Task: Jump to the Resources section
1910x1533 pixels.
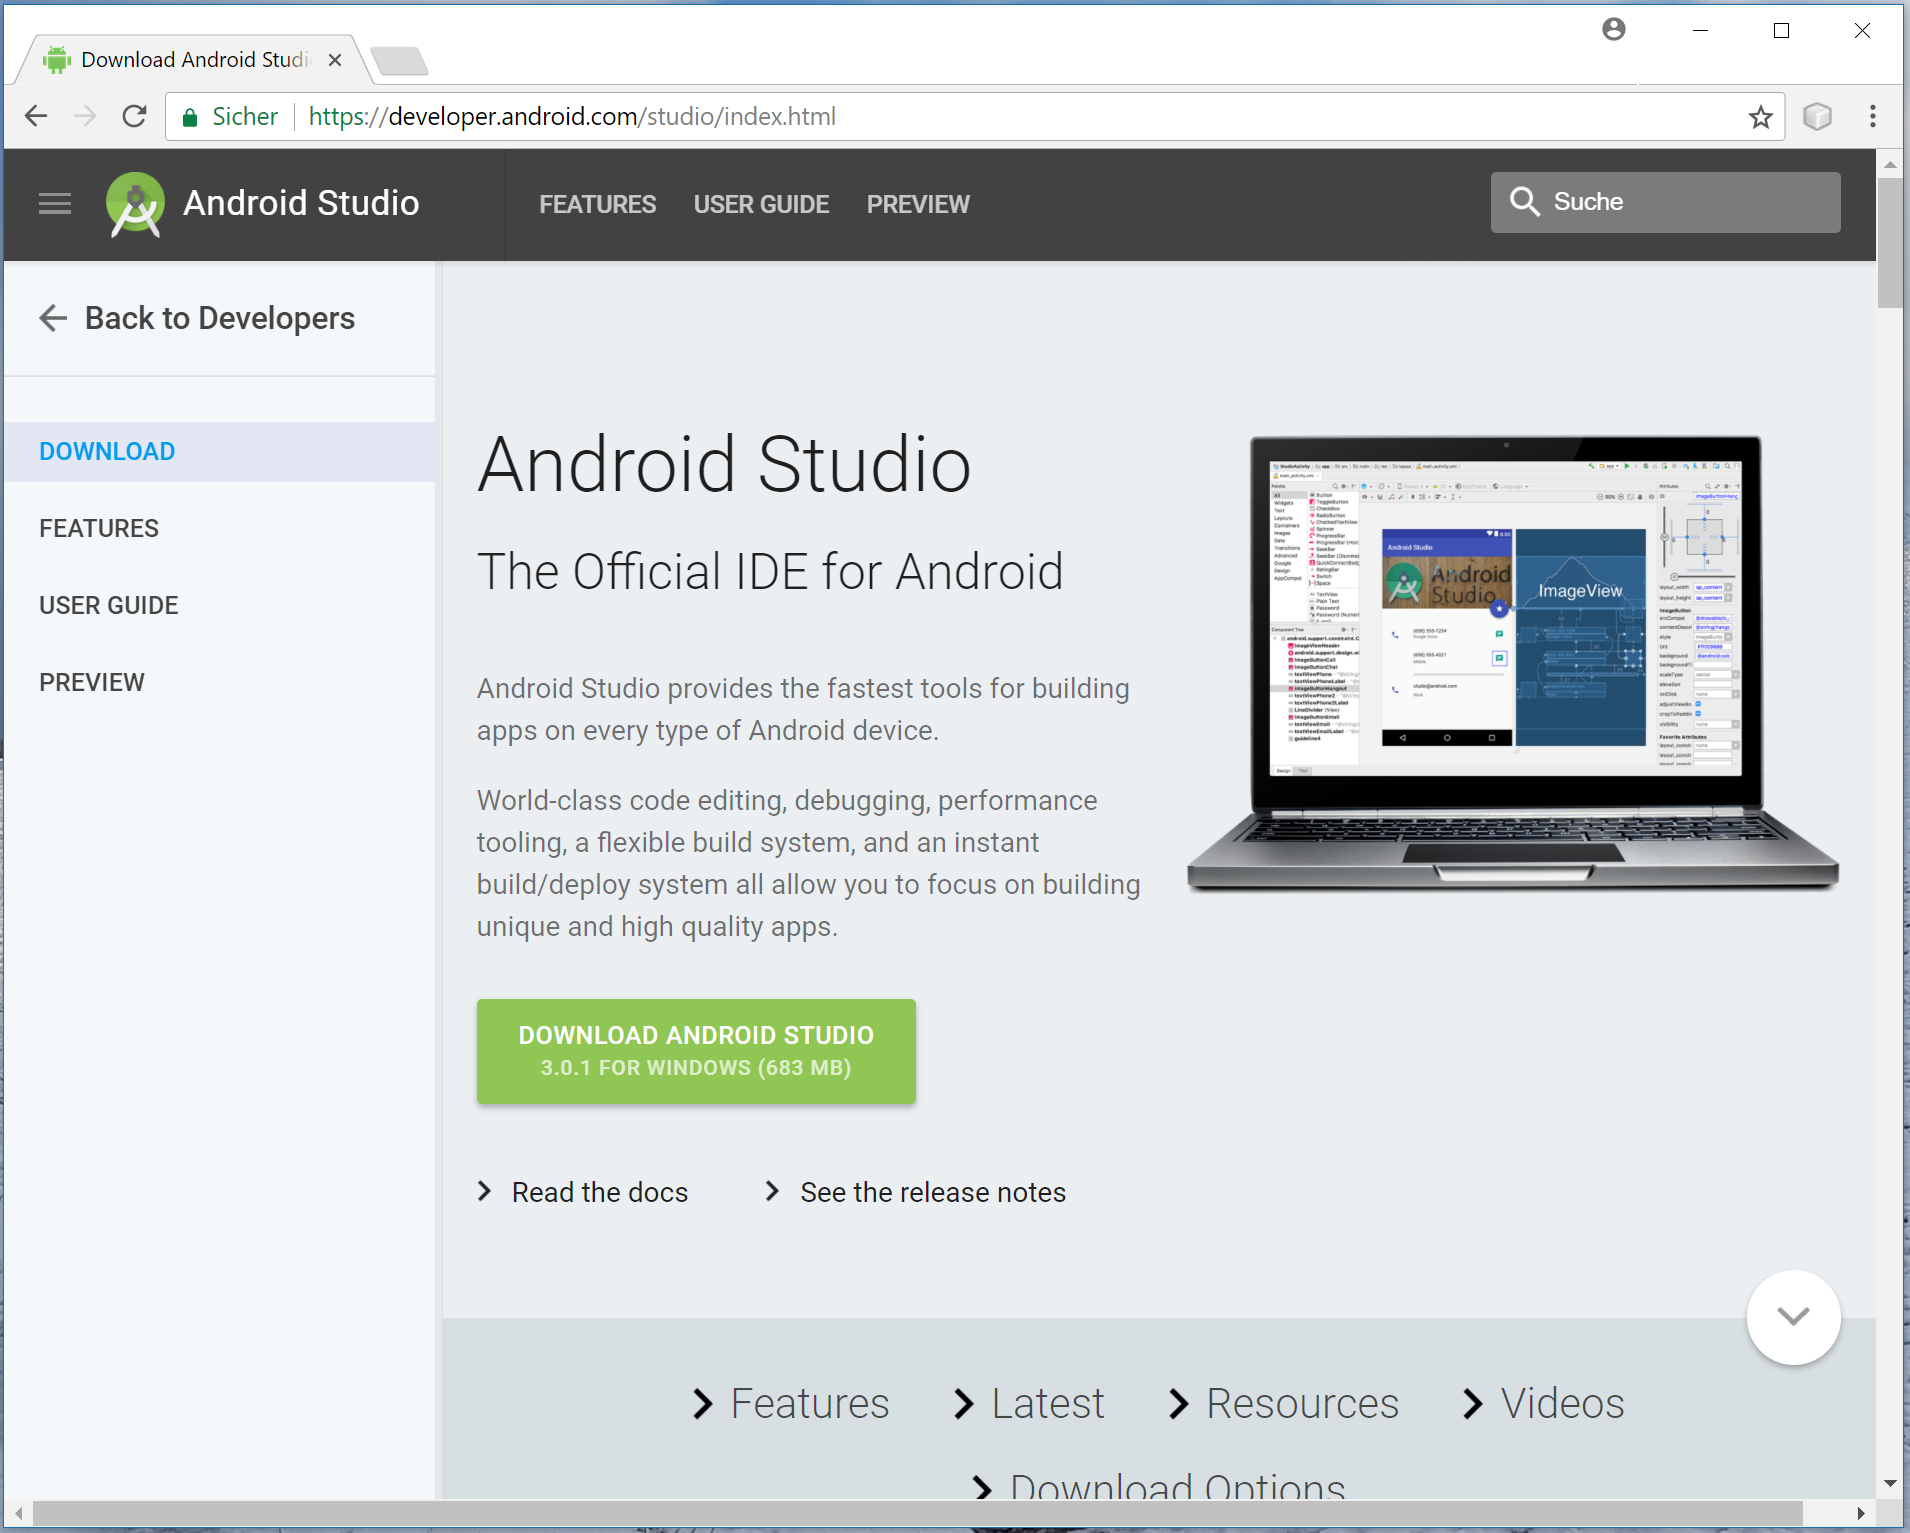Action: pos(1285,1404)
